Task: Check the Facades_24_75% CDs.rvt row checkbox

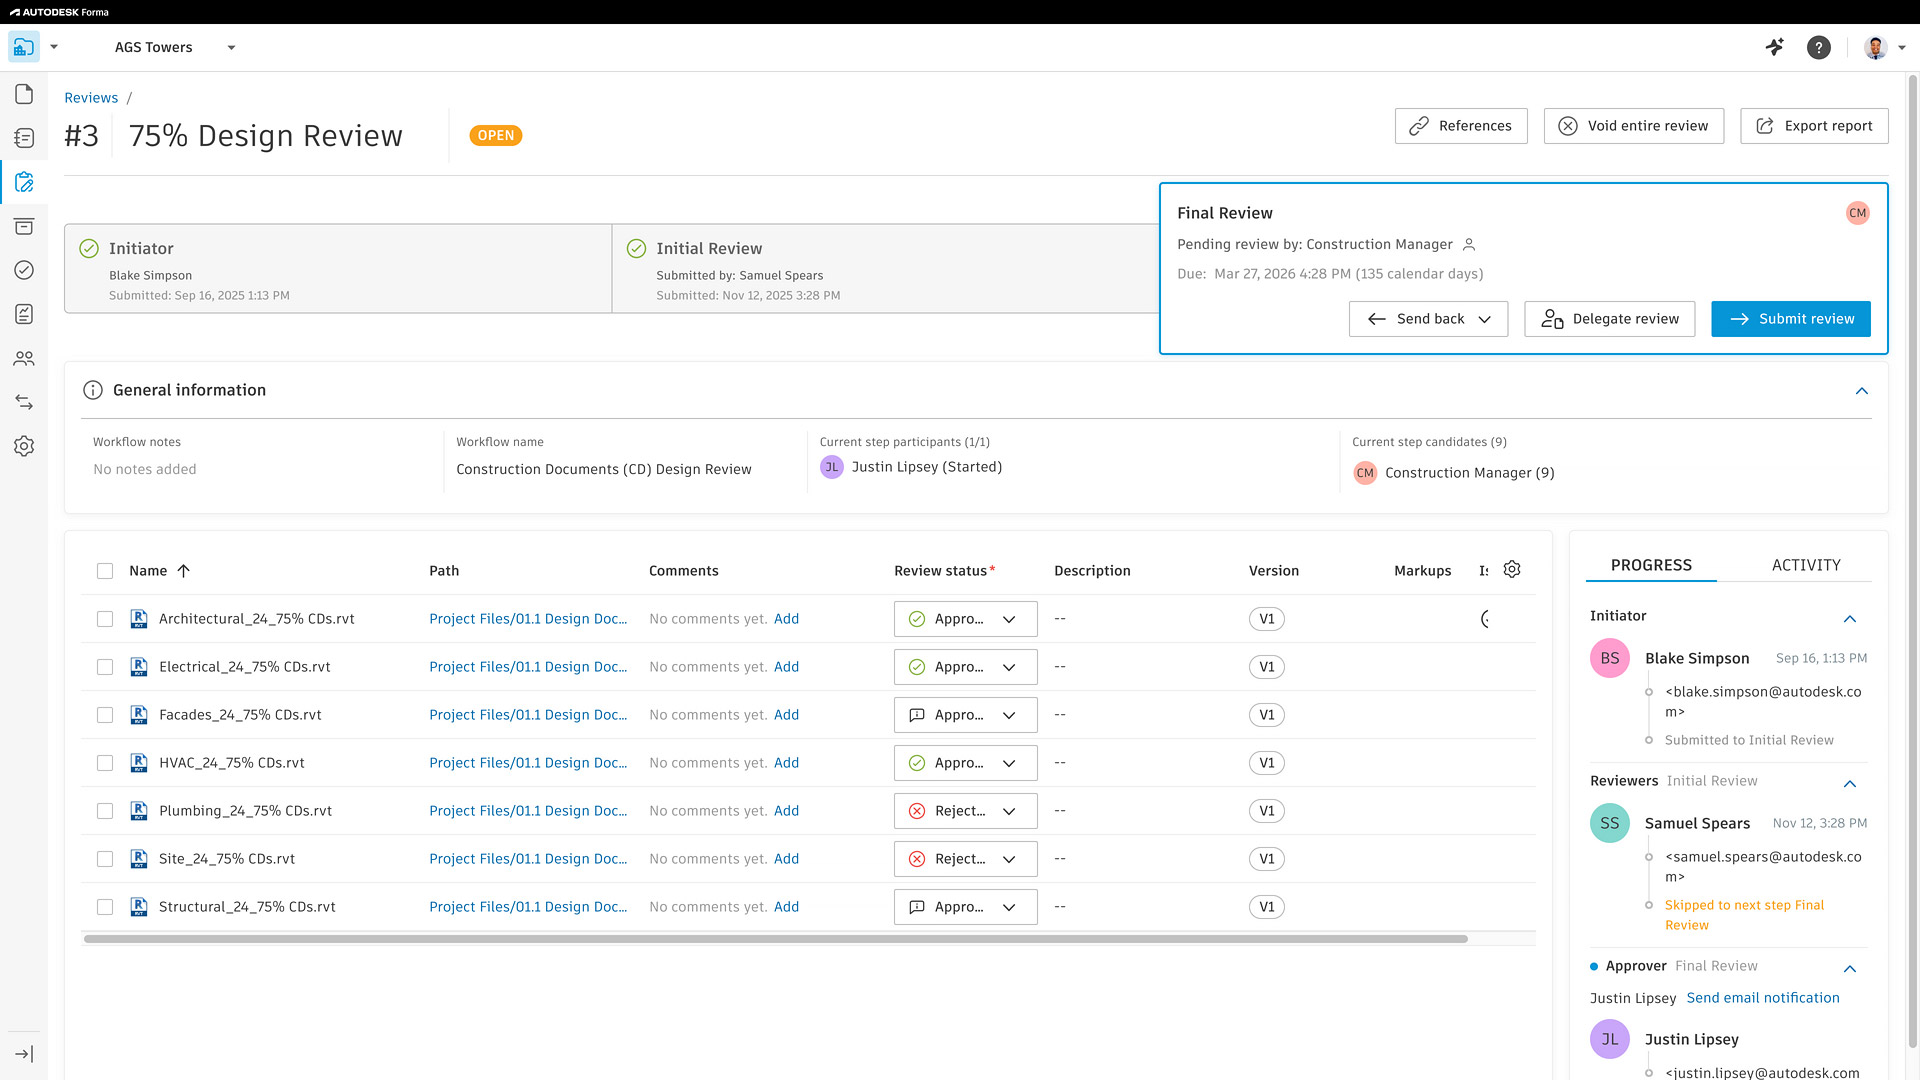Action: pos(105,715)
